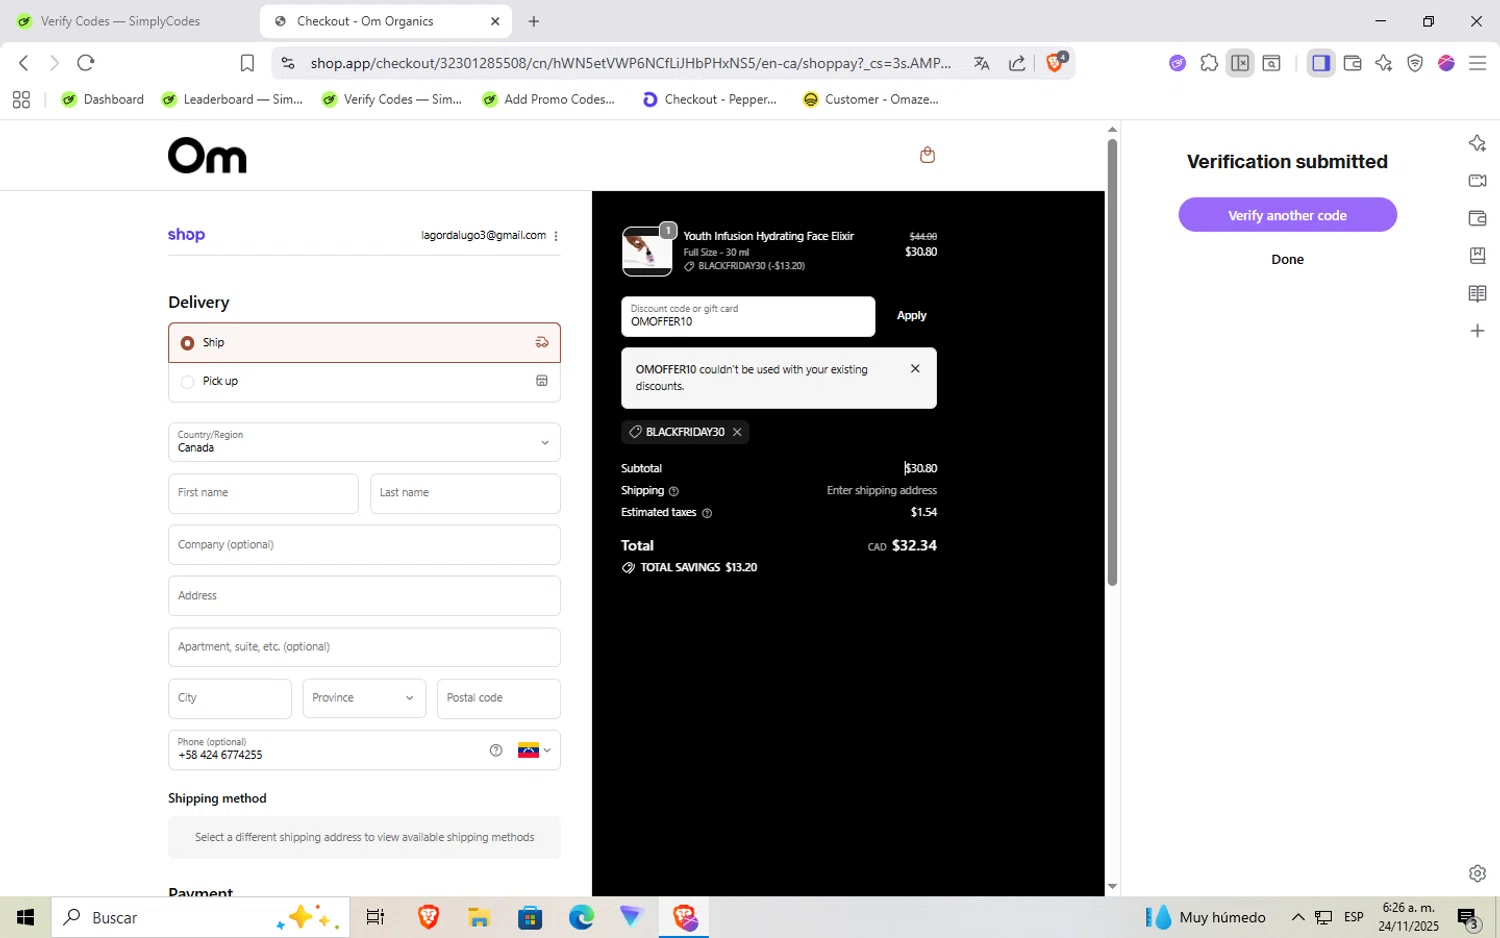
Task: Click the Last name field
Action: point(465,494)
